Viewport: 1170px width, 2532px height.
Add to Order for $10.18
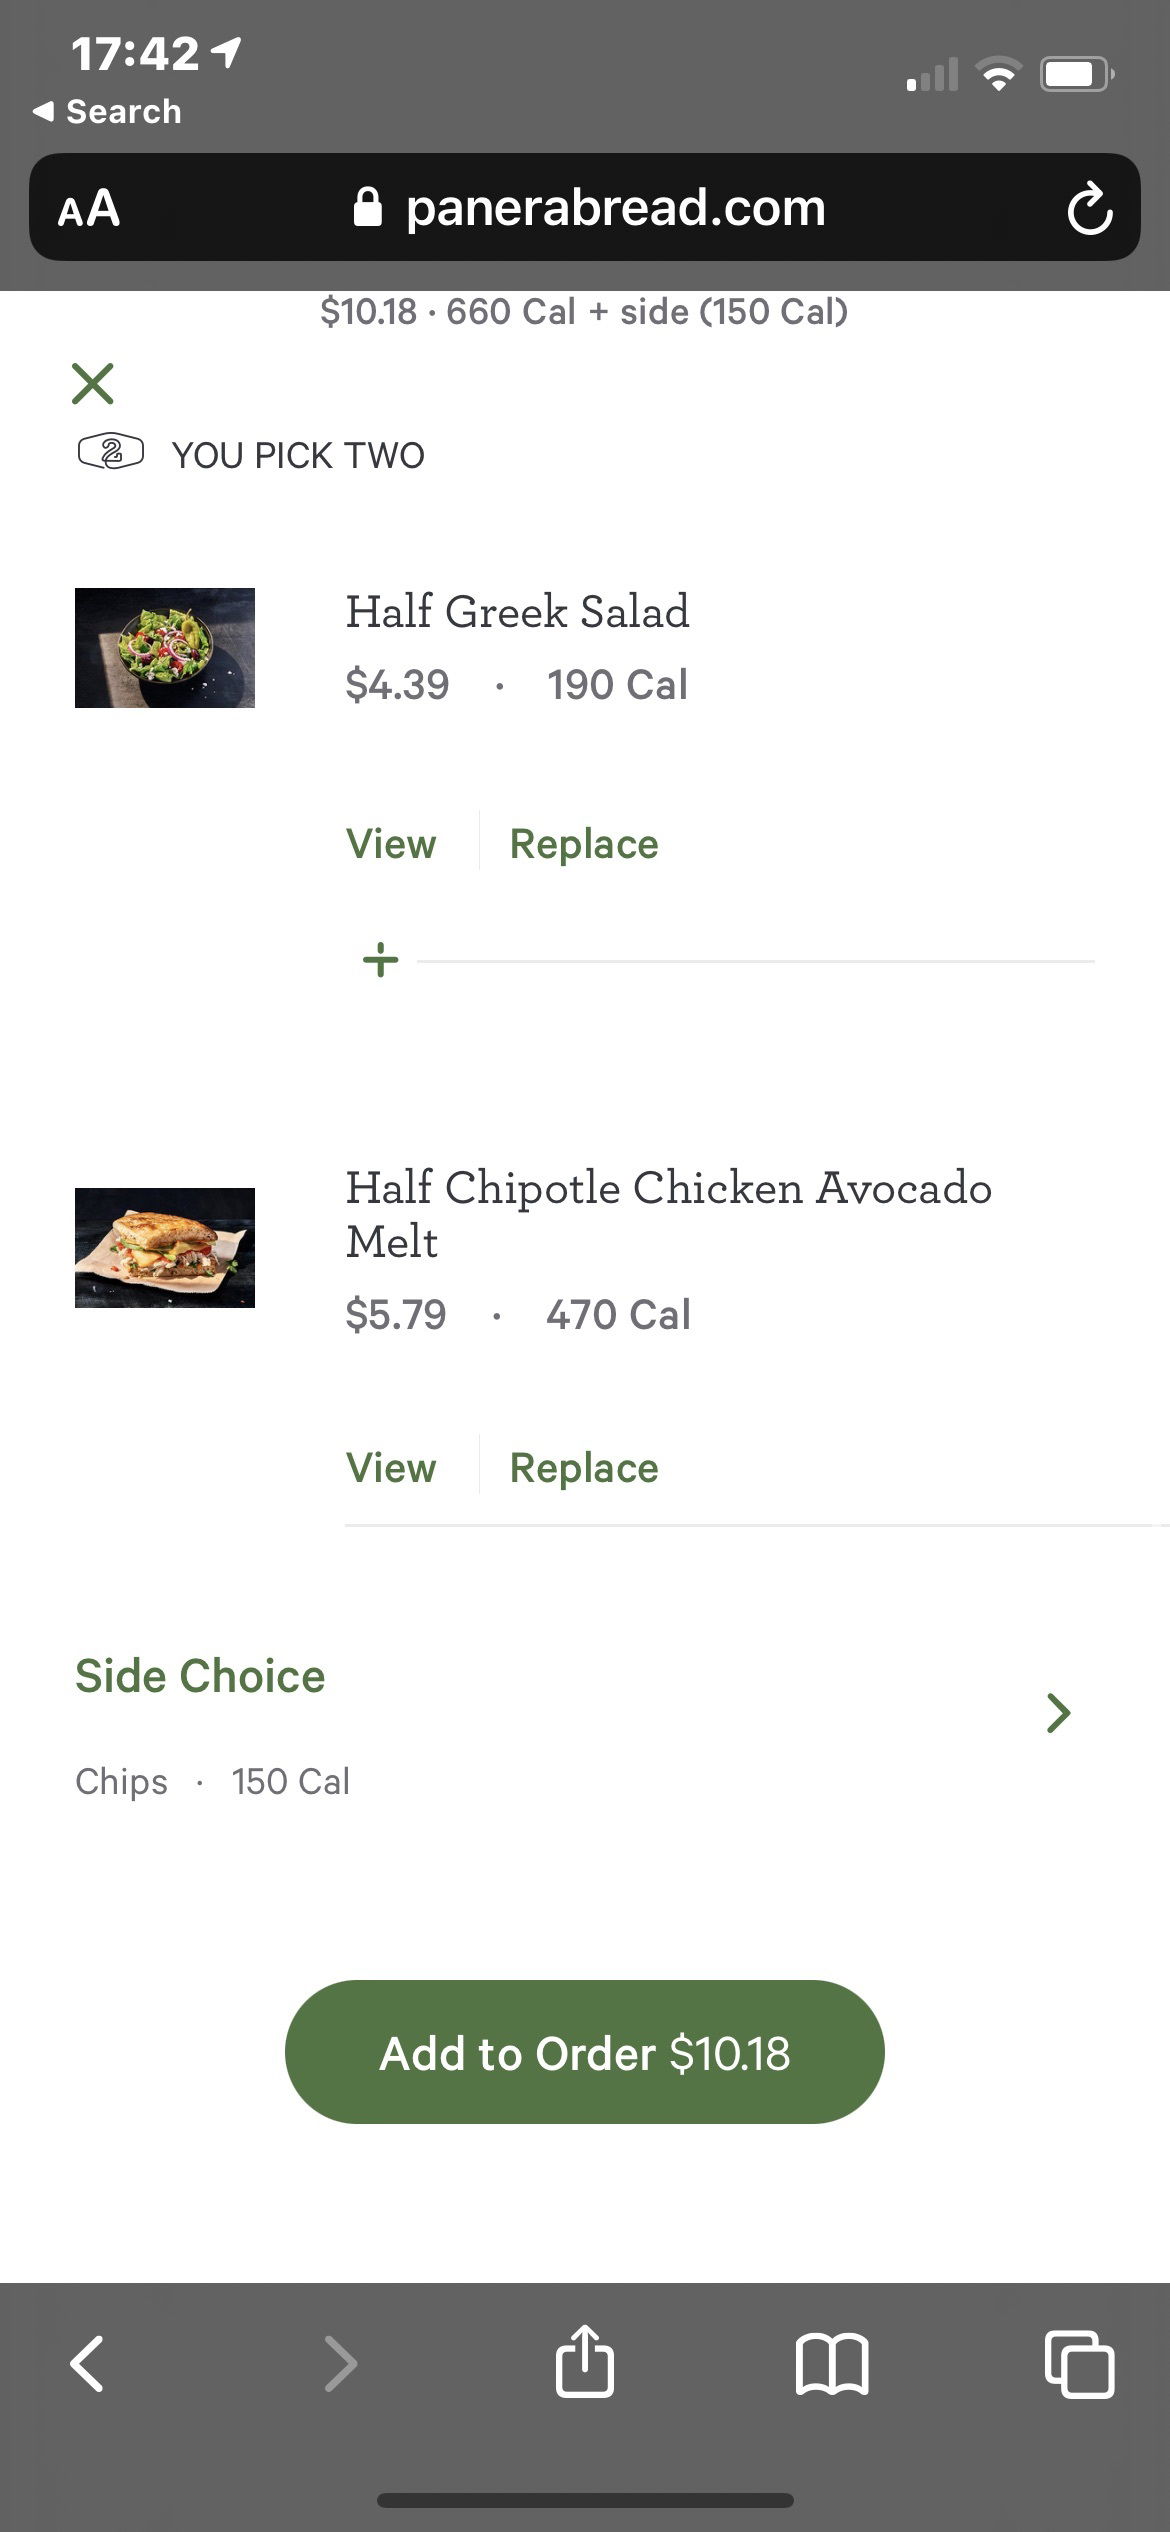(x=585, y=2052)
